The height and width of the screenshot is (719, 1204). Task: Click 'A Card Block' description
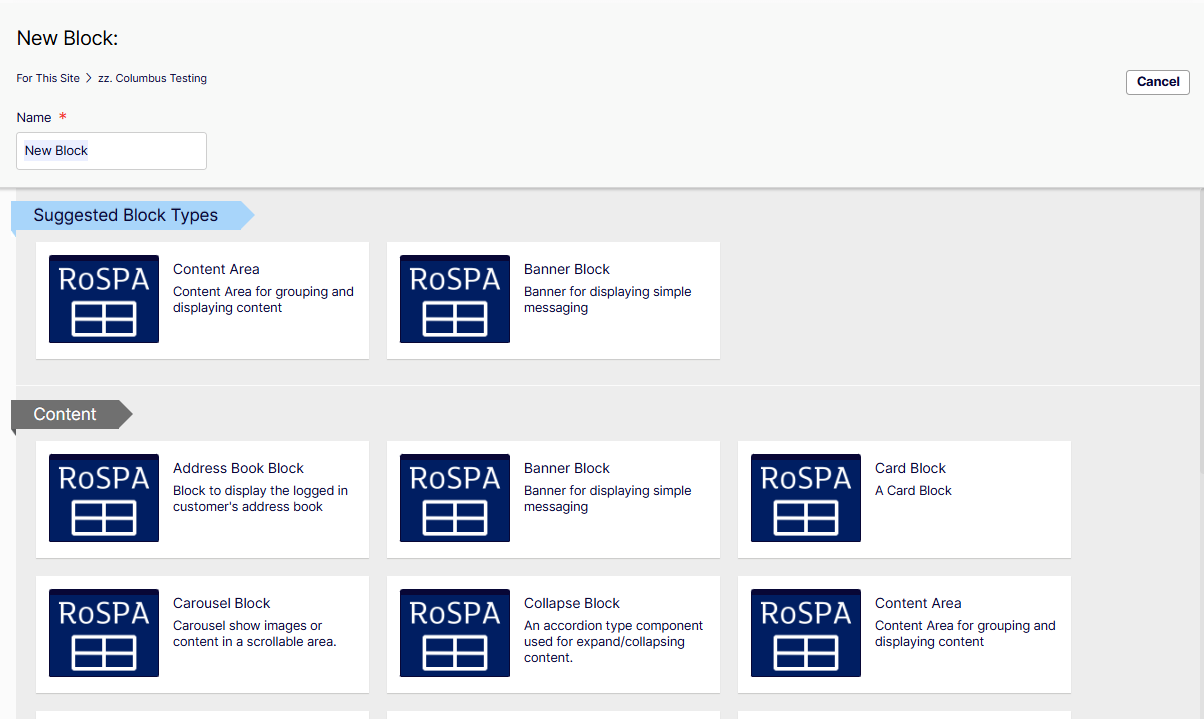click(913, 491)
